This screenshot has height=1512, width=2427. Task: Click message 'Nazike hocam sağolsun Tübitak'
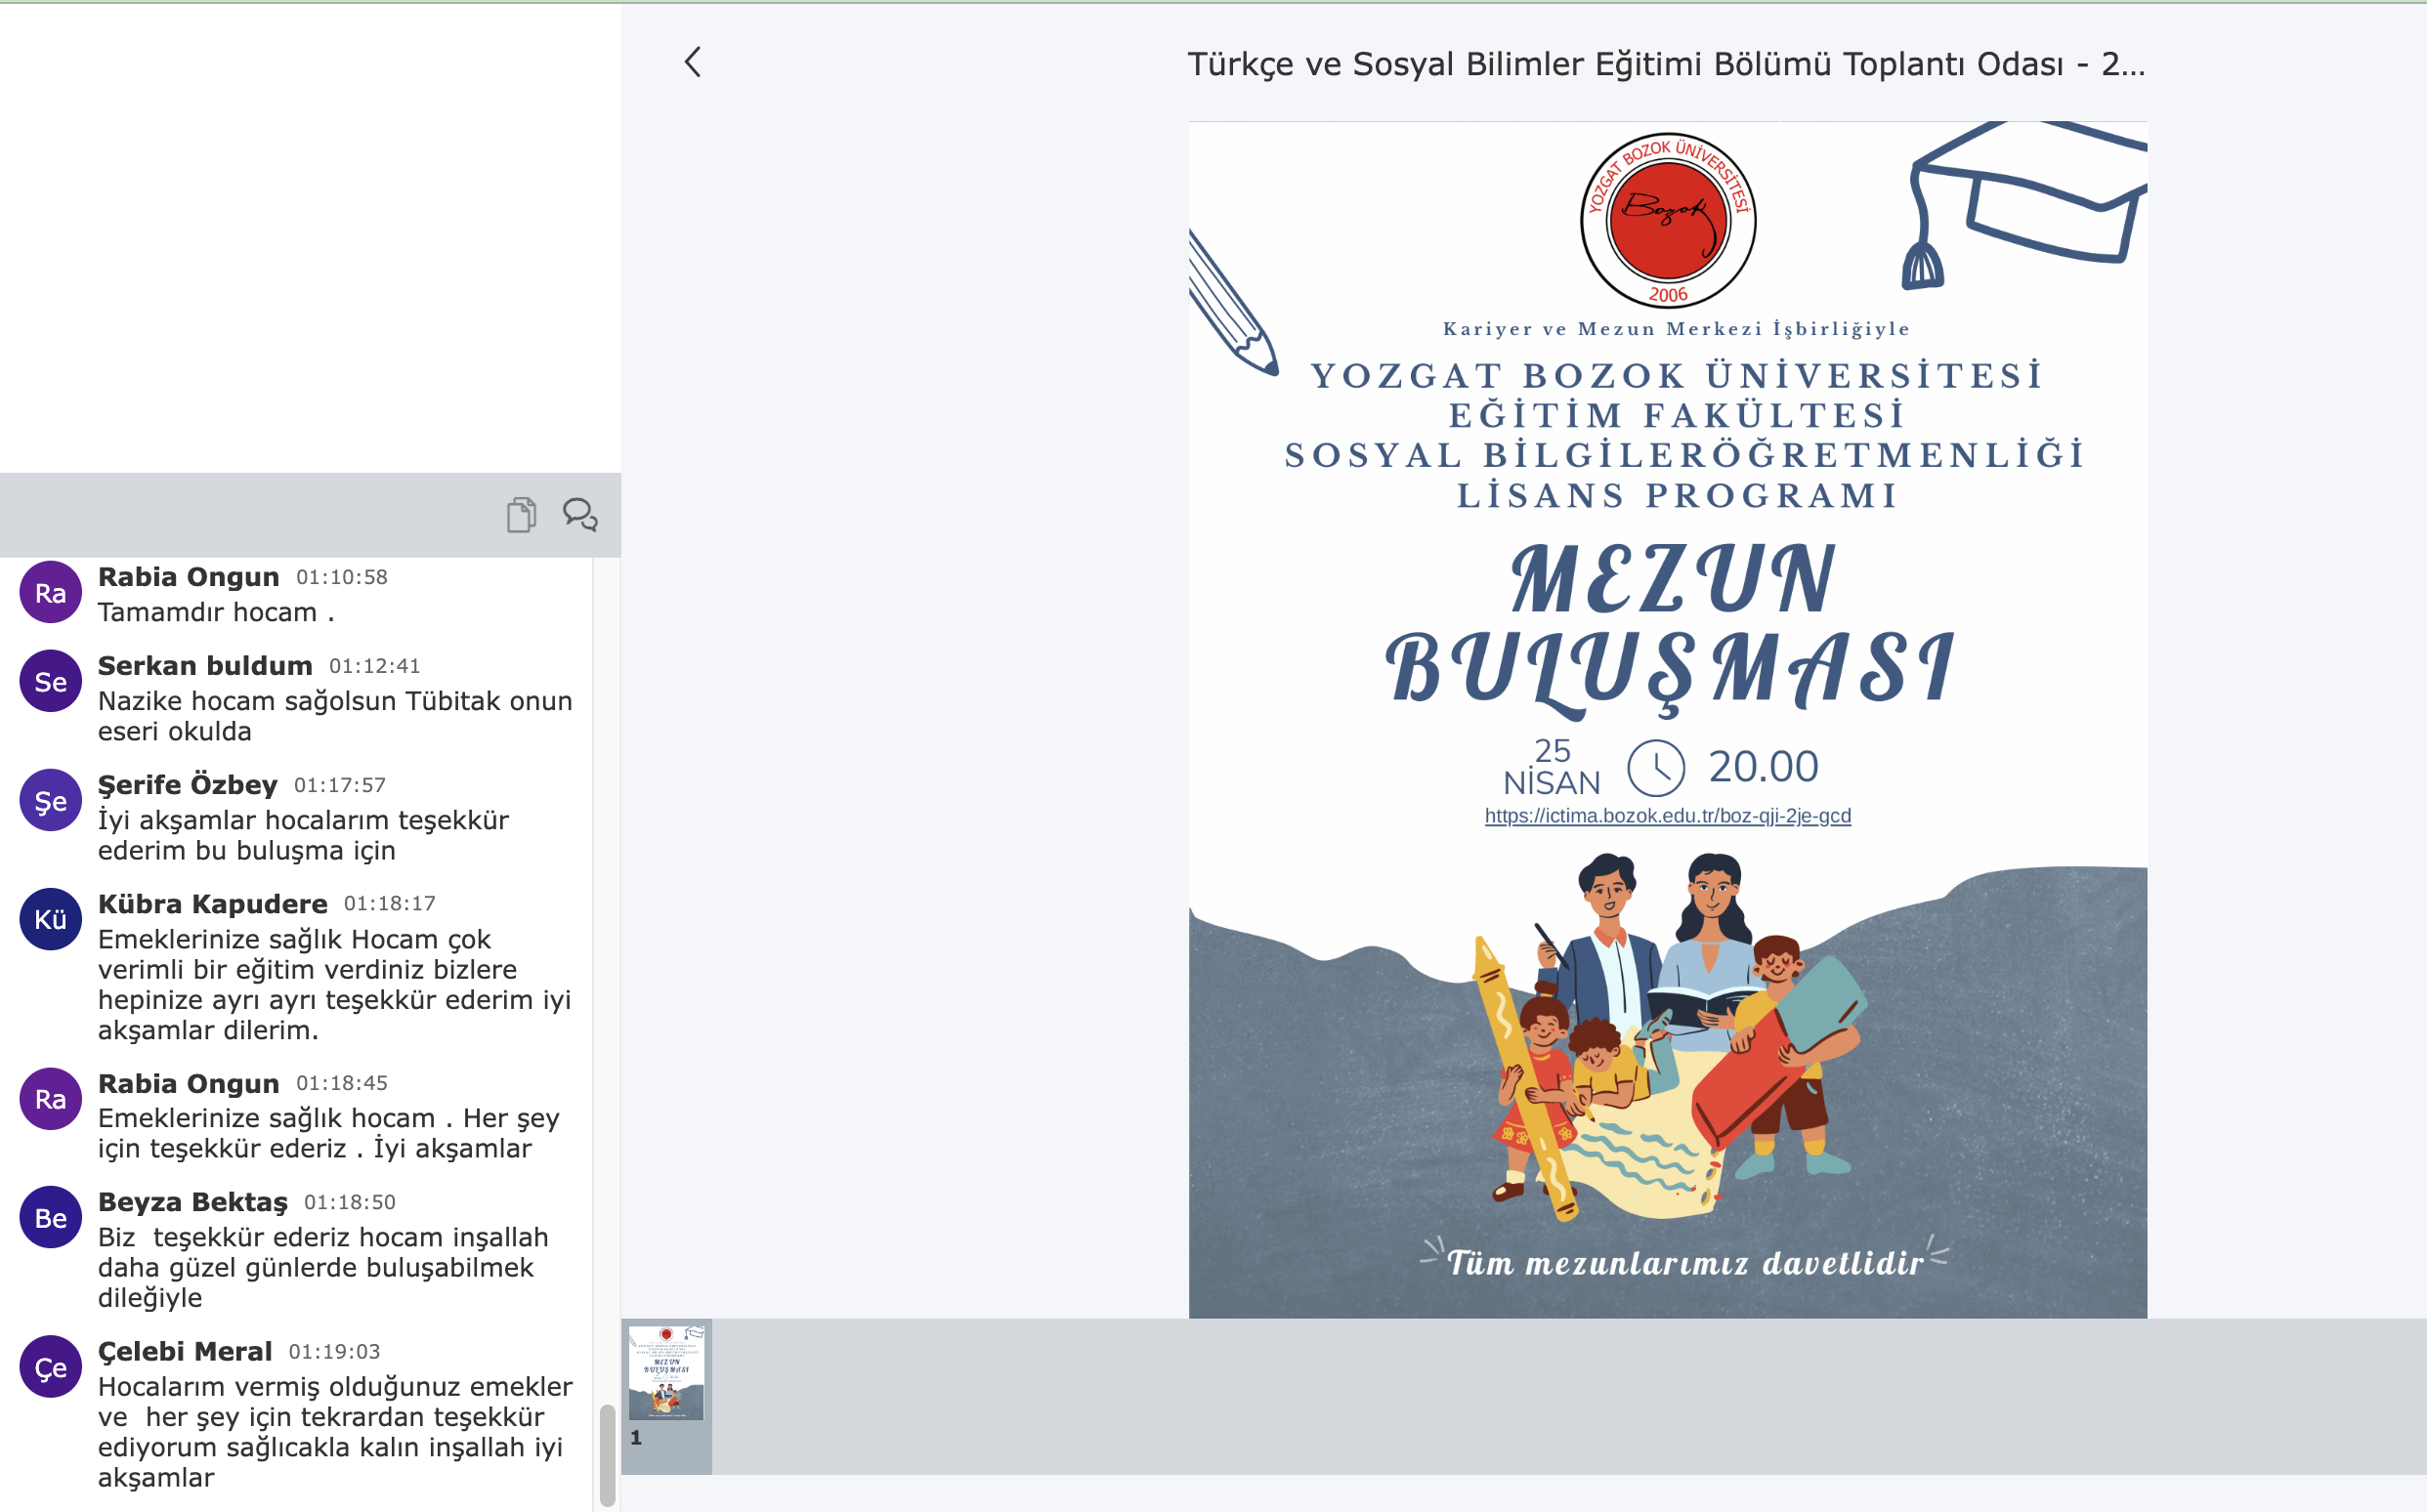pyautogui.click(x=335, y=716)
